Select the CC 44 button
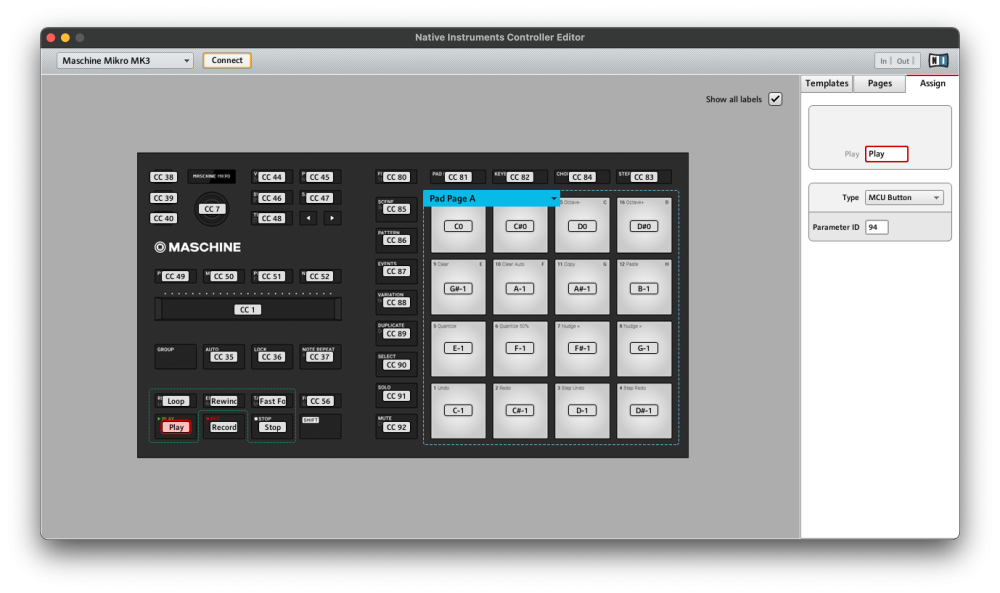Image resolution: width=1000 pixels, height=593 pixels. pyautogui.click(x=272, y=177)
